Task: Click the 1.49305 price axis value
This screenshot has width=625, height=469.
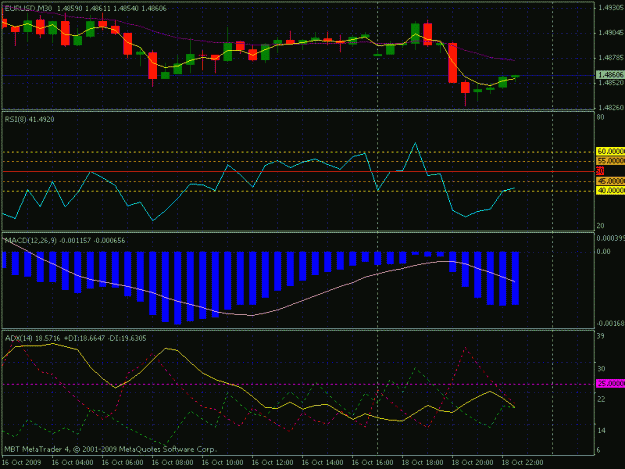Action: pos(611,8)
